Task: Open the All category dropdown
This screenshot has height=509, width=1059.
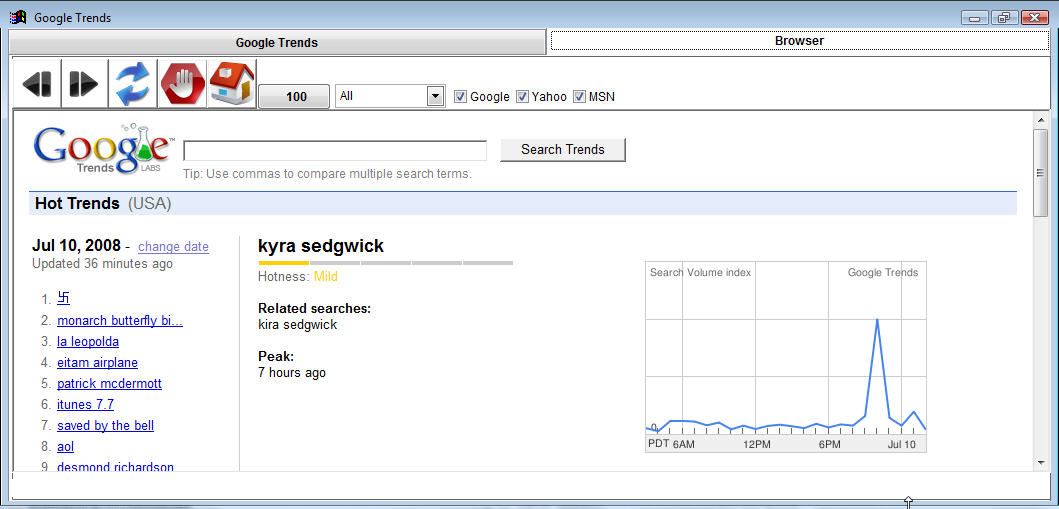Action: click(x=390, y=96)
